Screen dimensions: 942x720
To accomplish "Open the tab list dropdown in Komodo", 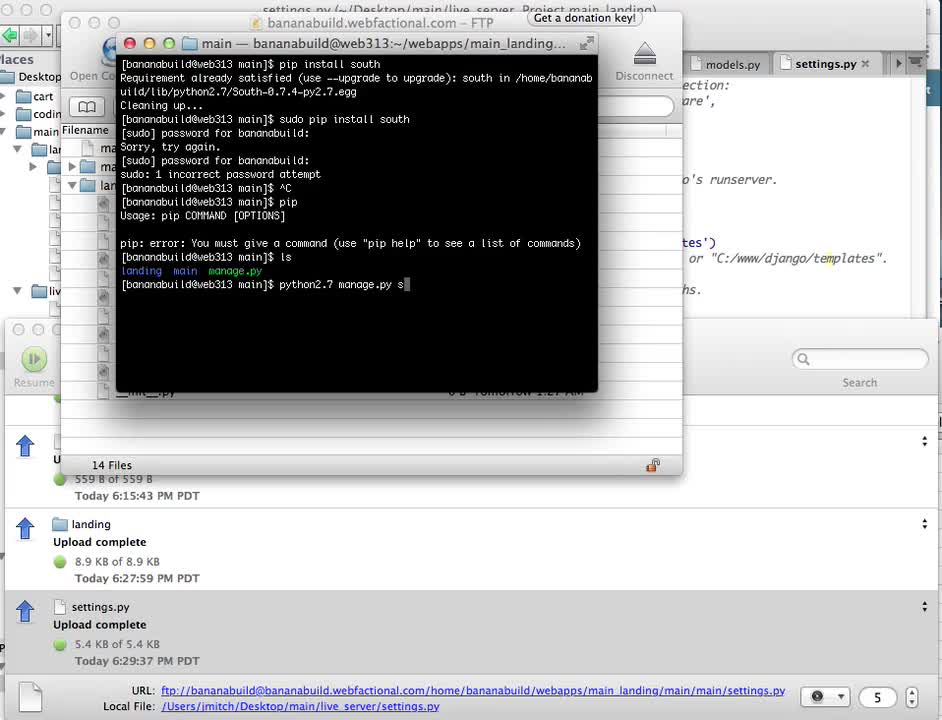I will point(916,63).
